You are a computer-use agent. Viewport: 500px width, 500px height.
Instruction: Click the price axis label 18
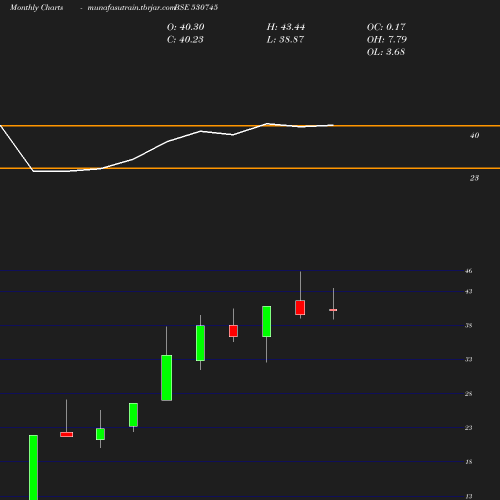click(x=468, y=462)
